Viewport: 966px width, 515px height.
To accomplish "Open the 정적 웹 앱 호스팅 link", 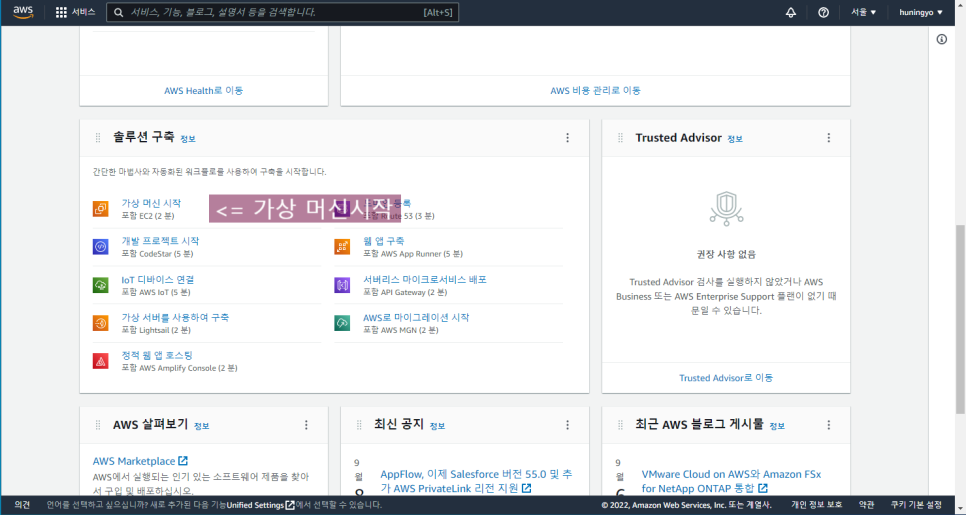I will [157, 355].
